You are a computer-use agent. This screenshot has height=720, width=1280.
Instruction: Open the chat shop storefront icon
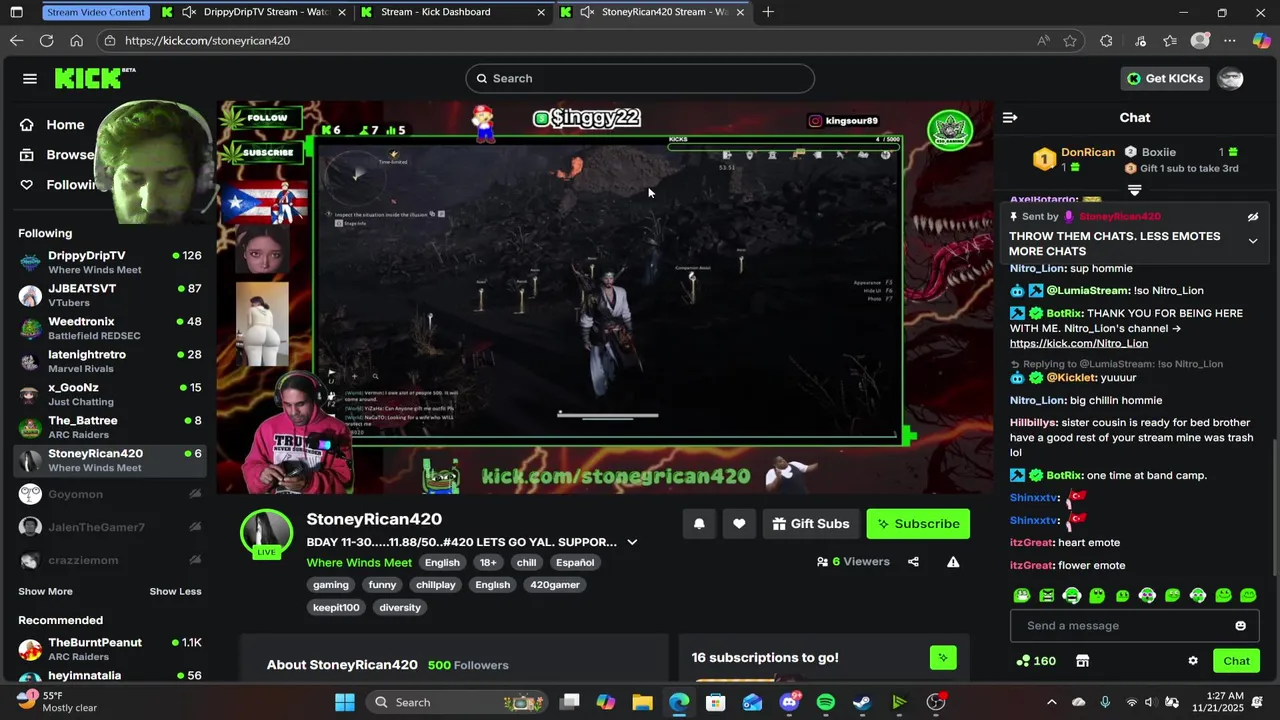coord(1082,661)
